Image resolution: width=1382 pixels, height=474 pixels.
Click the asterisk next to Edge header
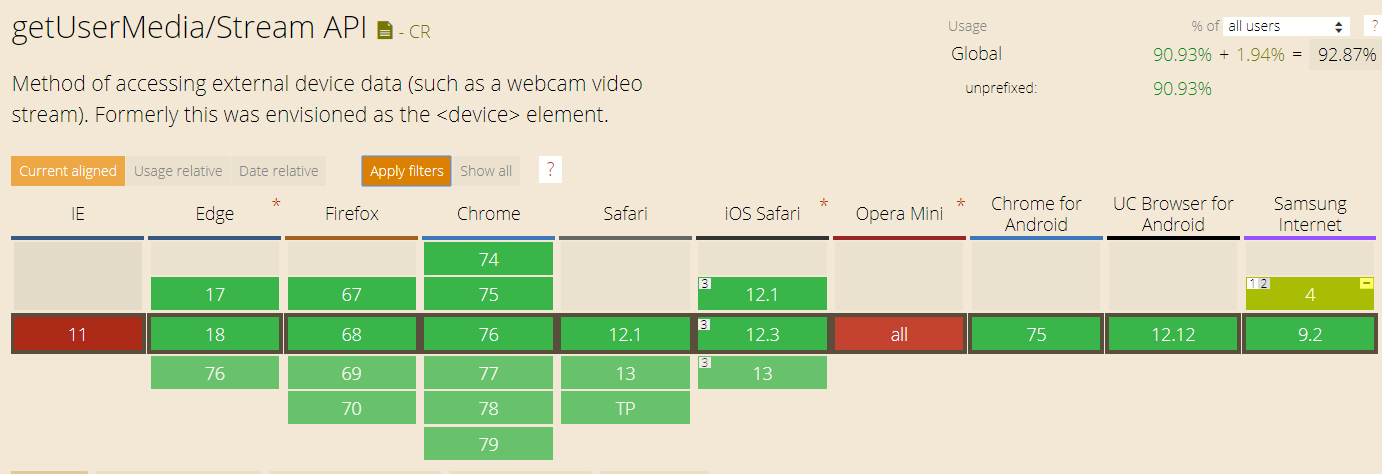point(276,204)
